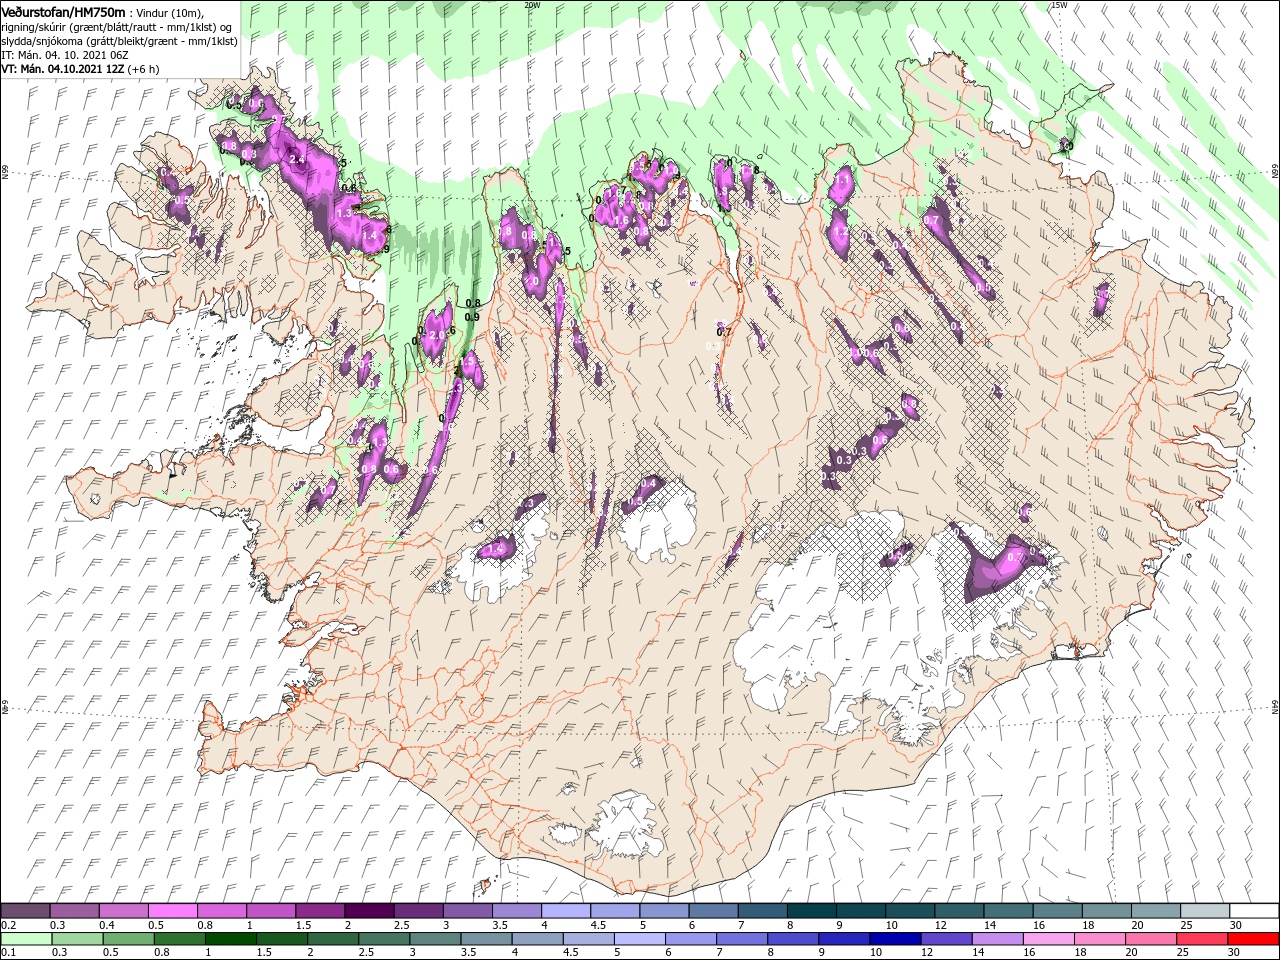Click the 20W longitude label on top edge
The height and width of the screenshot is (960, 1280).
[532, 5]
